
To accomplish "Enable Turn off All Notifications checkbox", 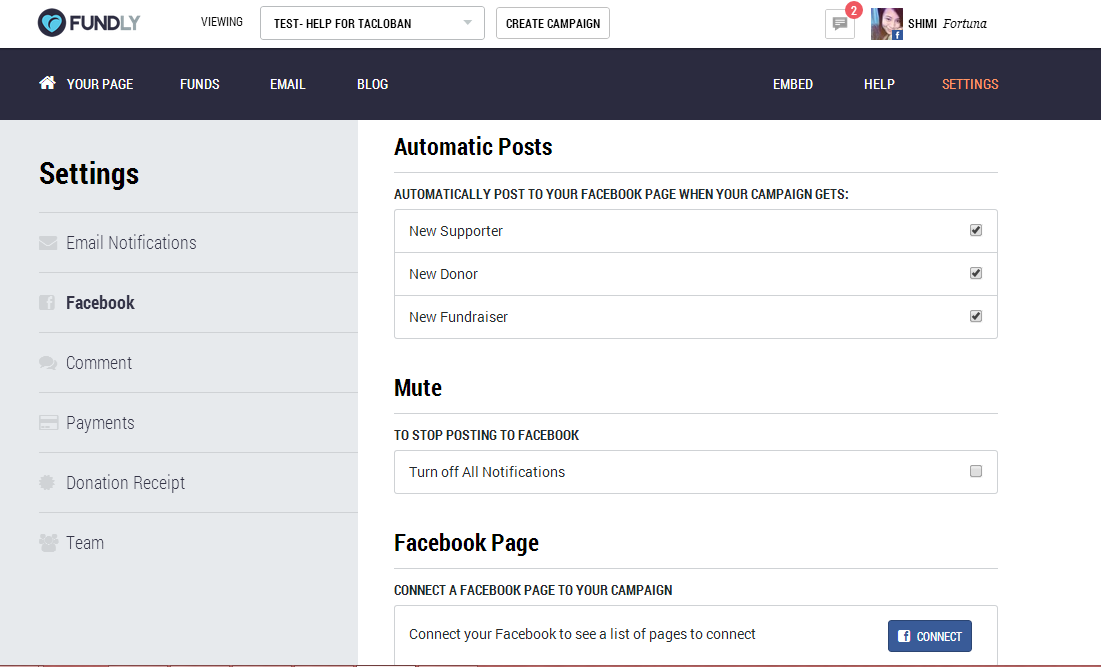I will tap(976, 471).
